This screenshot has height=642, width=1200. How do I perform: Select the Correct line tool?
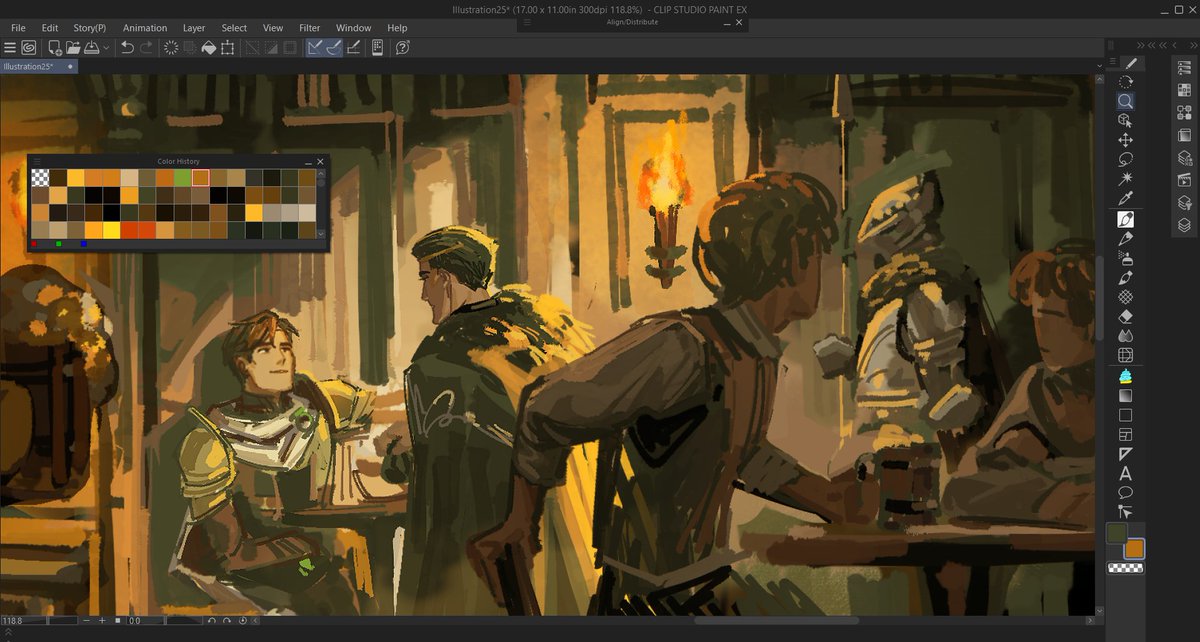[x=1125, y=511]
